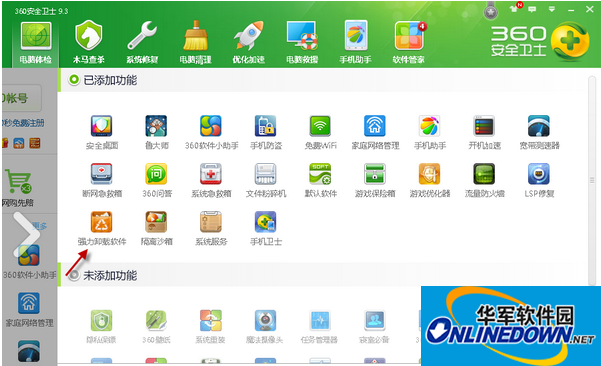Viewport: 601px width, 366px height.
Task: Launch 开机加速 tool
Action: (x=484, y=132)
